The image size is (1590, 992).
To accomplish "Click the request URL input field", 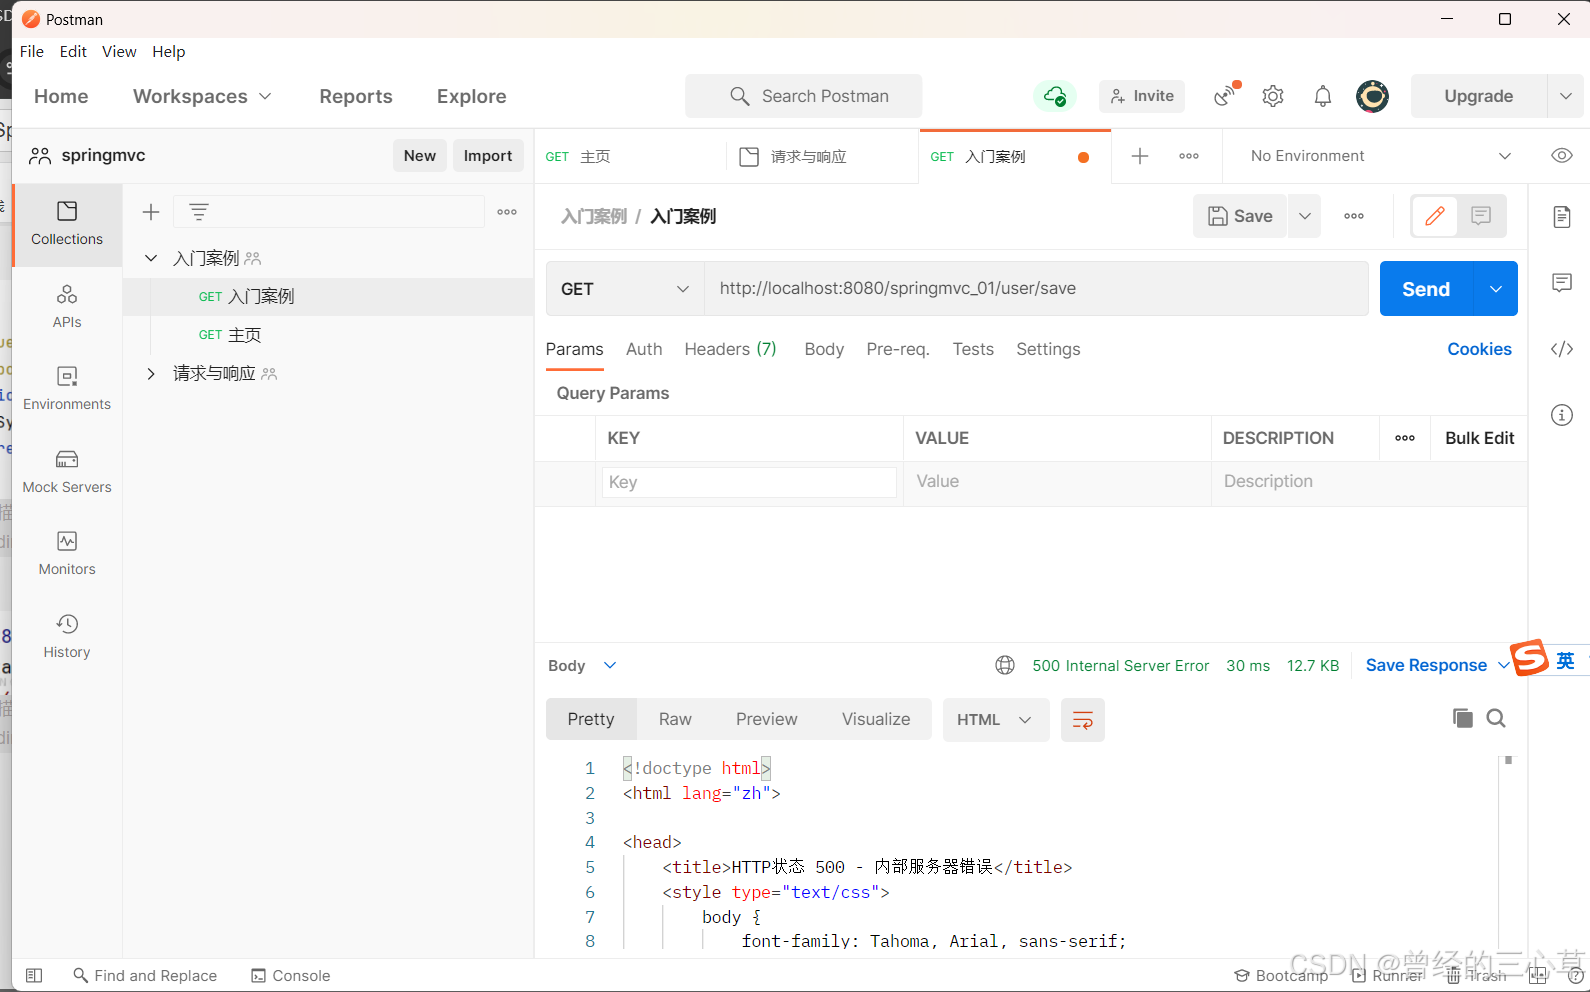I will (x=1037, y=289).
